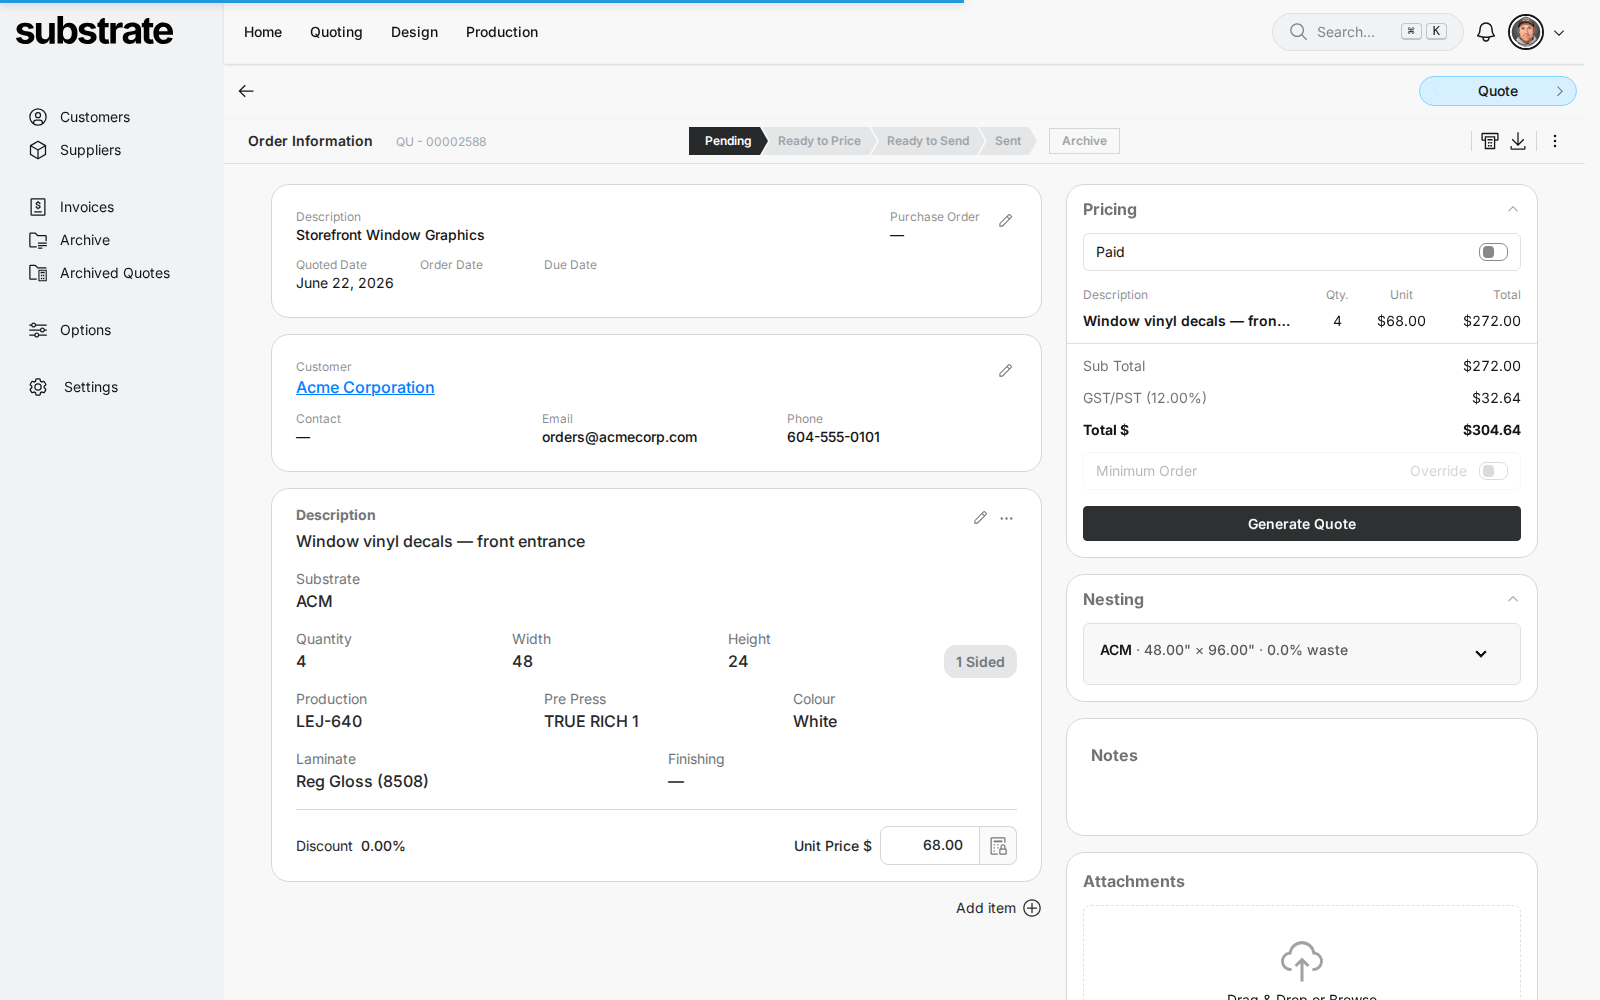Click the LEJ-640 production value

click(x=329, y=721)
